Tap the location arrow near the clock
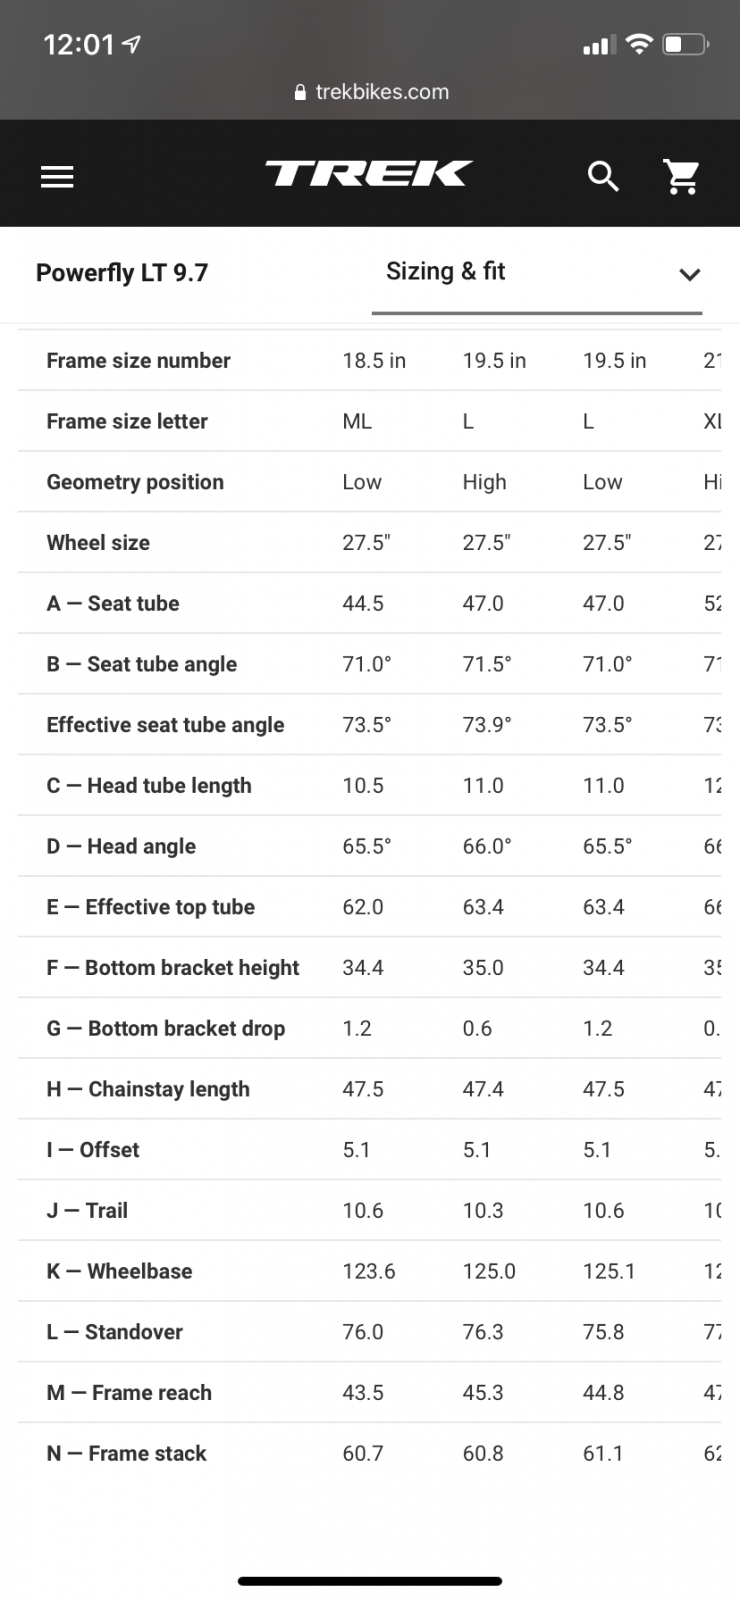Viewport: 740px width, 1600px height. (131, 44)
